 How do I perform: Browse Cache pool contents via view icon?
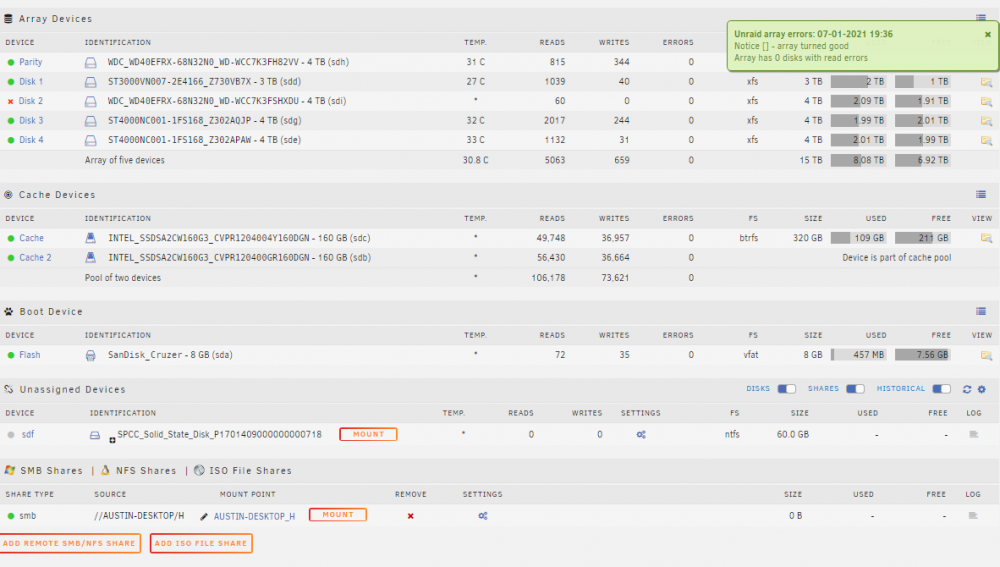pyautogui.click(x=986, y=239)
